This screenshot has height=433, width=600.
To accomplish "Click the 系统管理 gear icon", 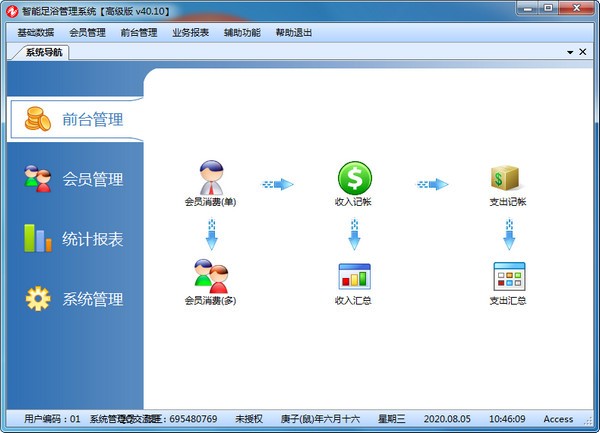I will click(37, 298).
